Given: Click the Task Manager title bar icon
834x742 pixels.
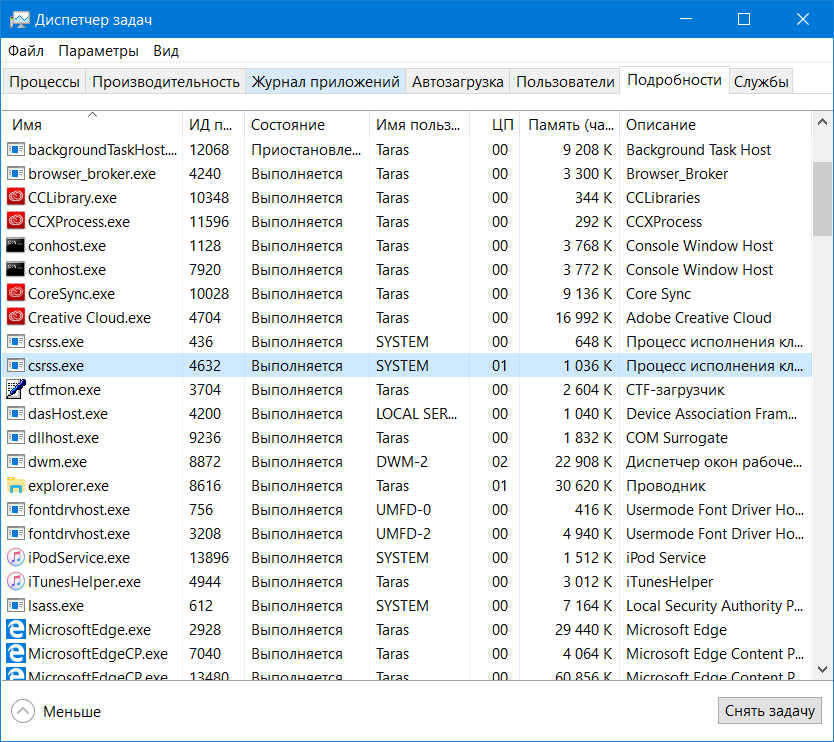Looking at the screenshot, I should [19, 20].
